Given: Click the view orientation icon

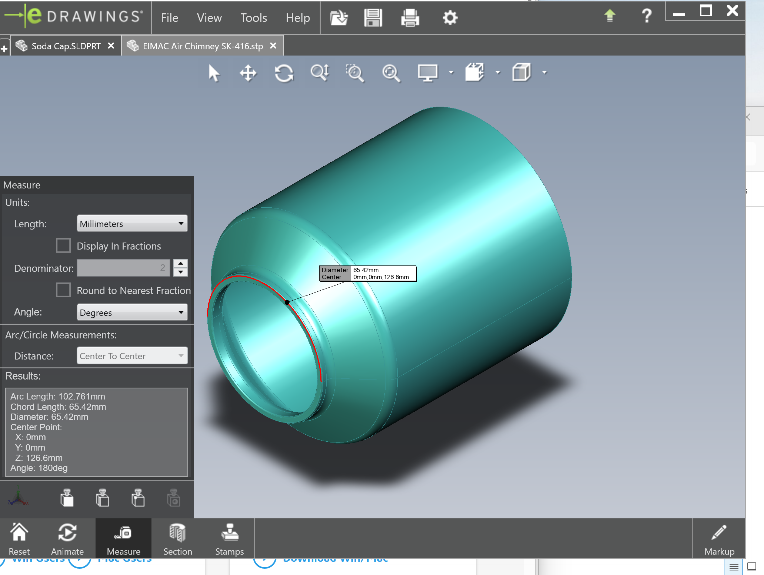Looking at the screenshot, I should pyautogui.click(x=474, y=73).
